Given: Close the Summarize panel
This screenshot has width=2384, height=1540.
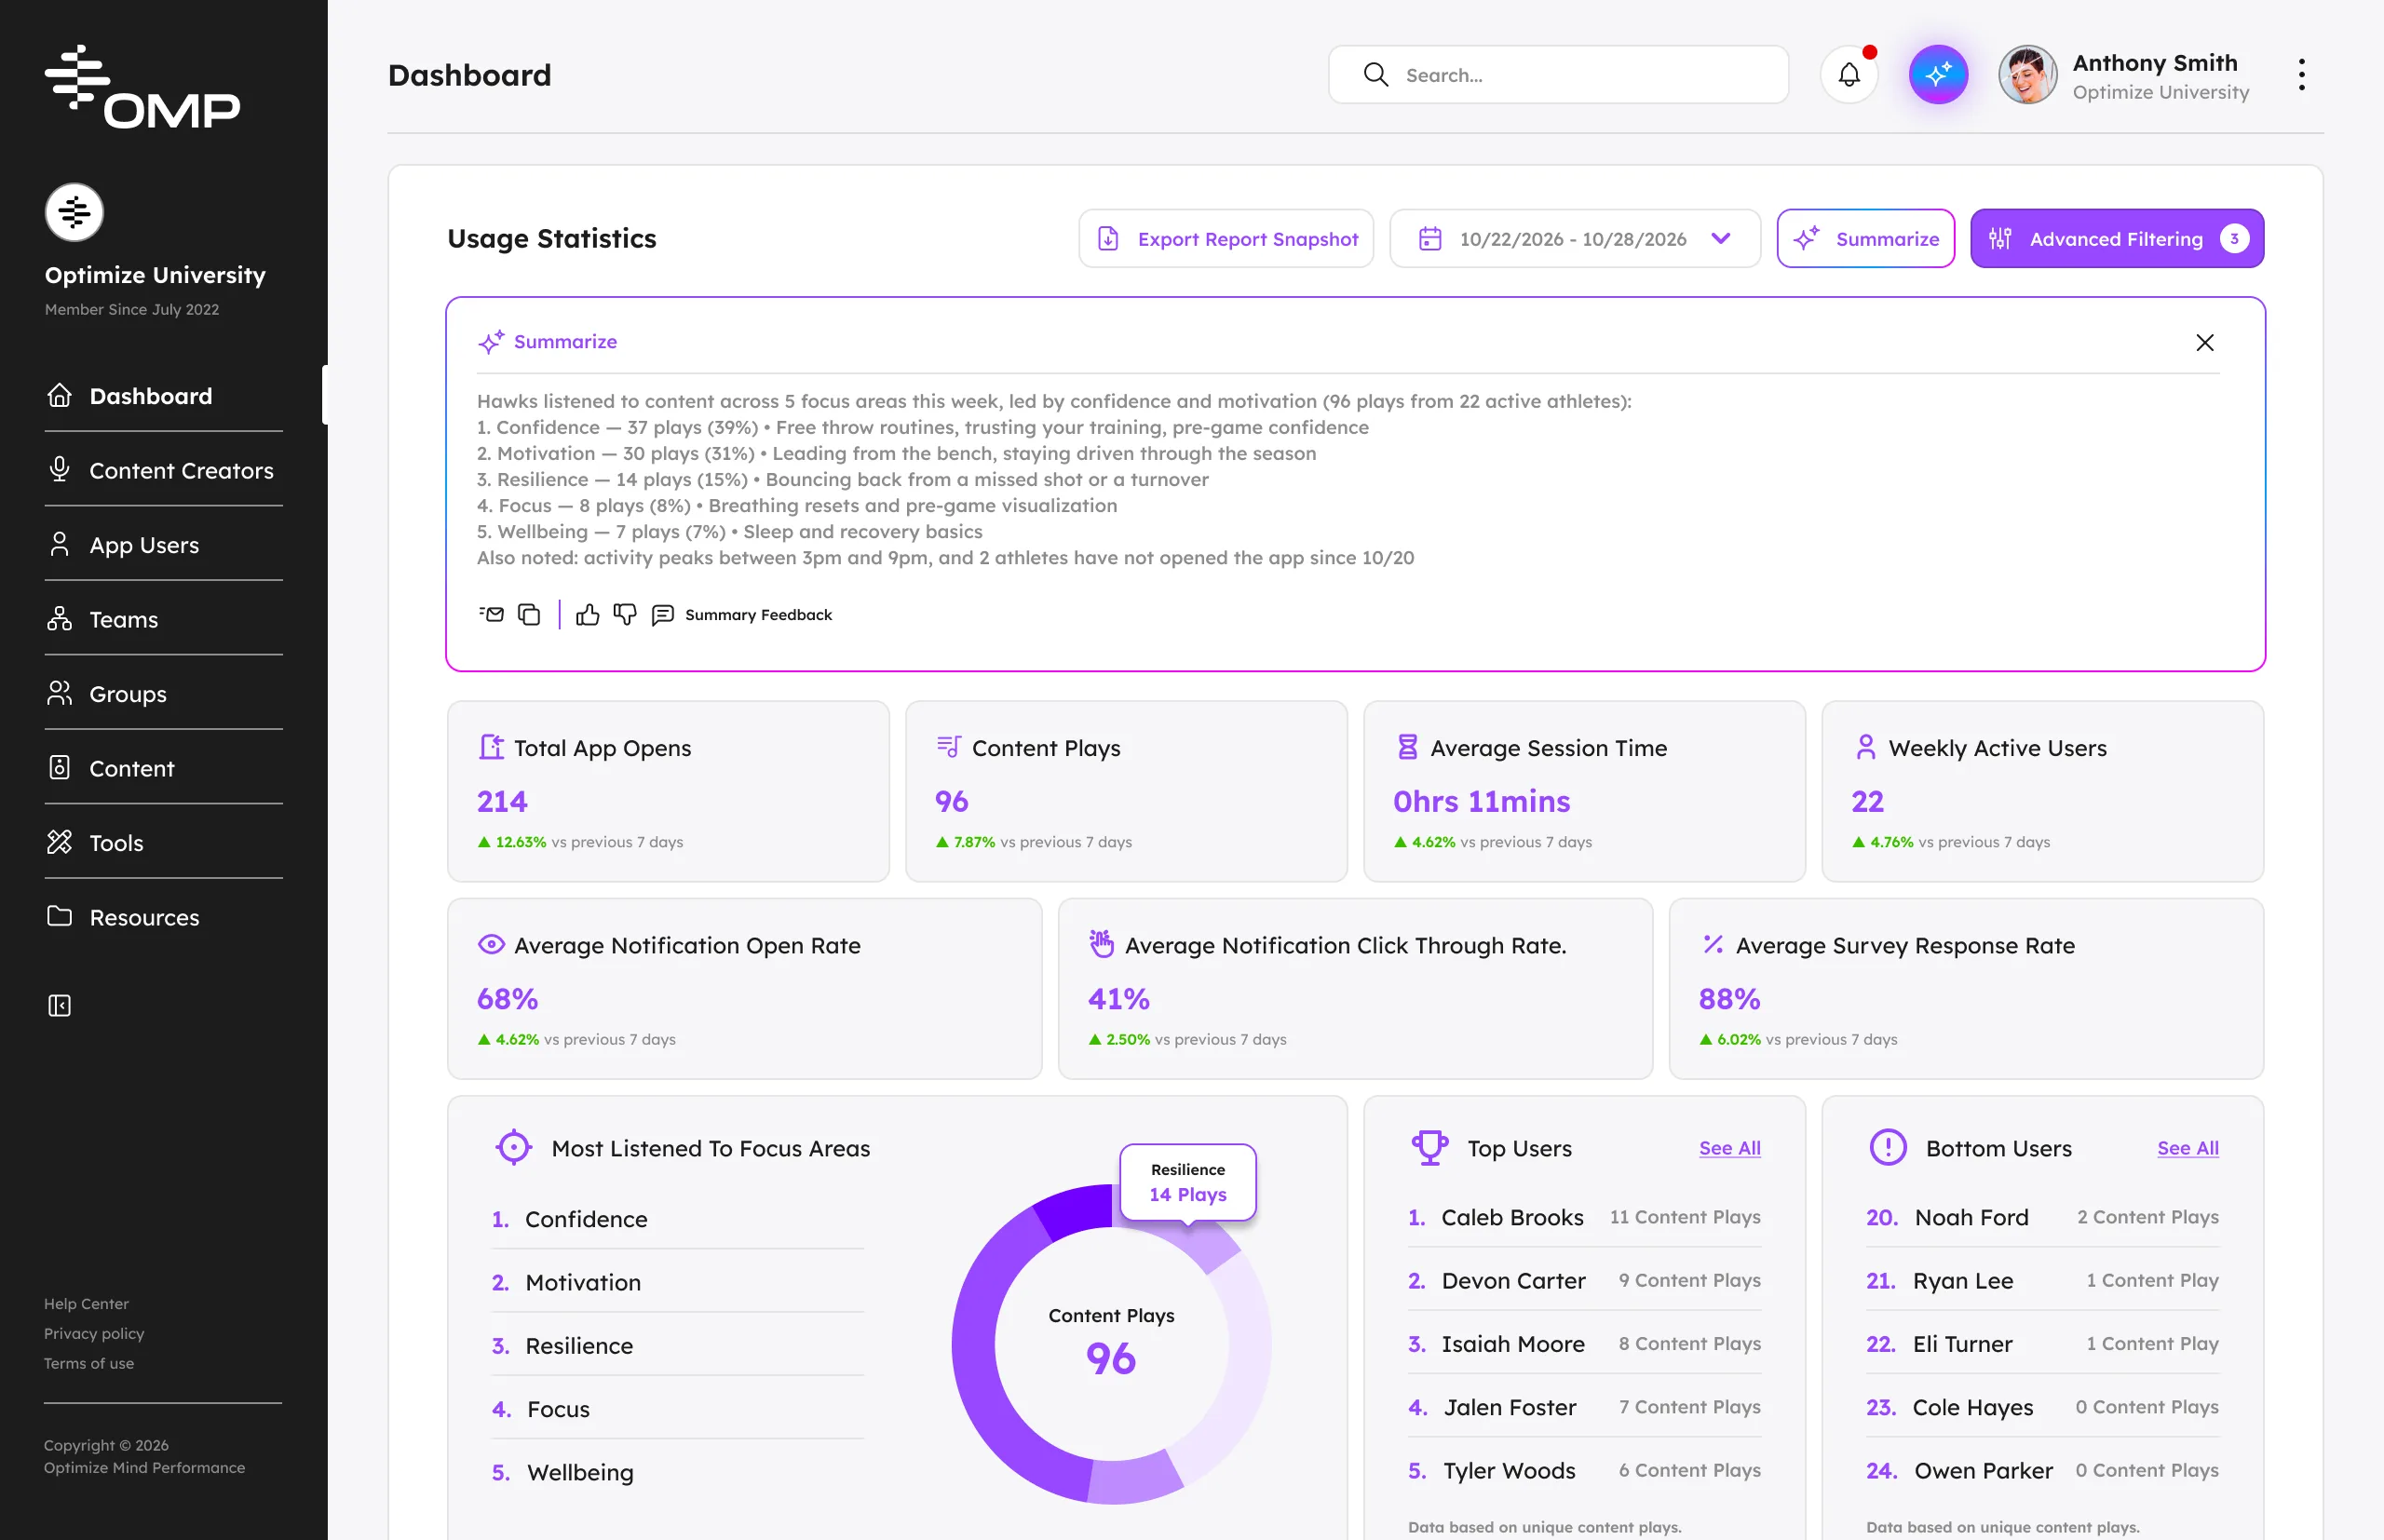Looking at the screenshot, I should click(2204, 342).
